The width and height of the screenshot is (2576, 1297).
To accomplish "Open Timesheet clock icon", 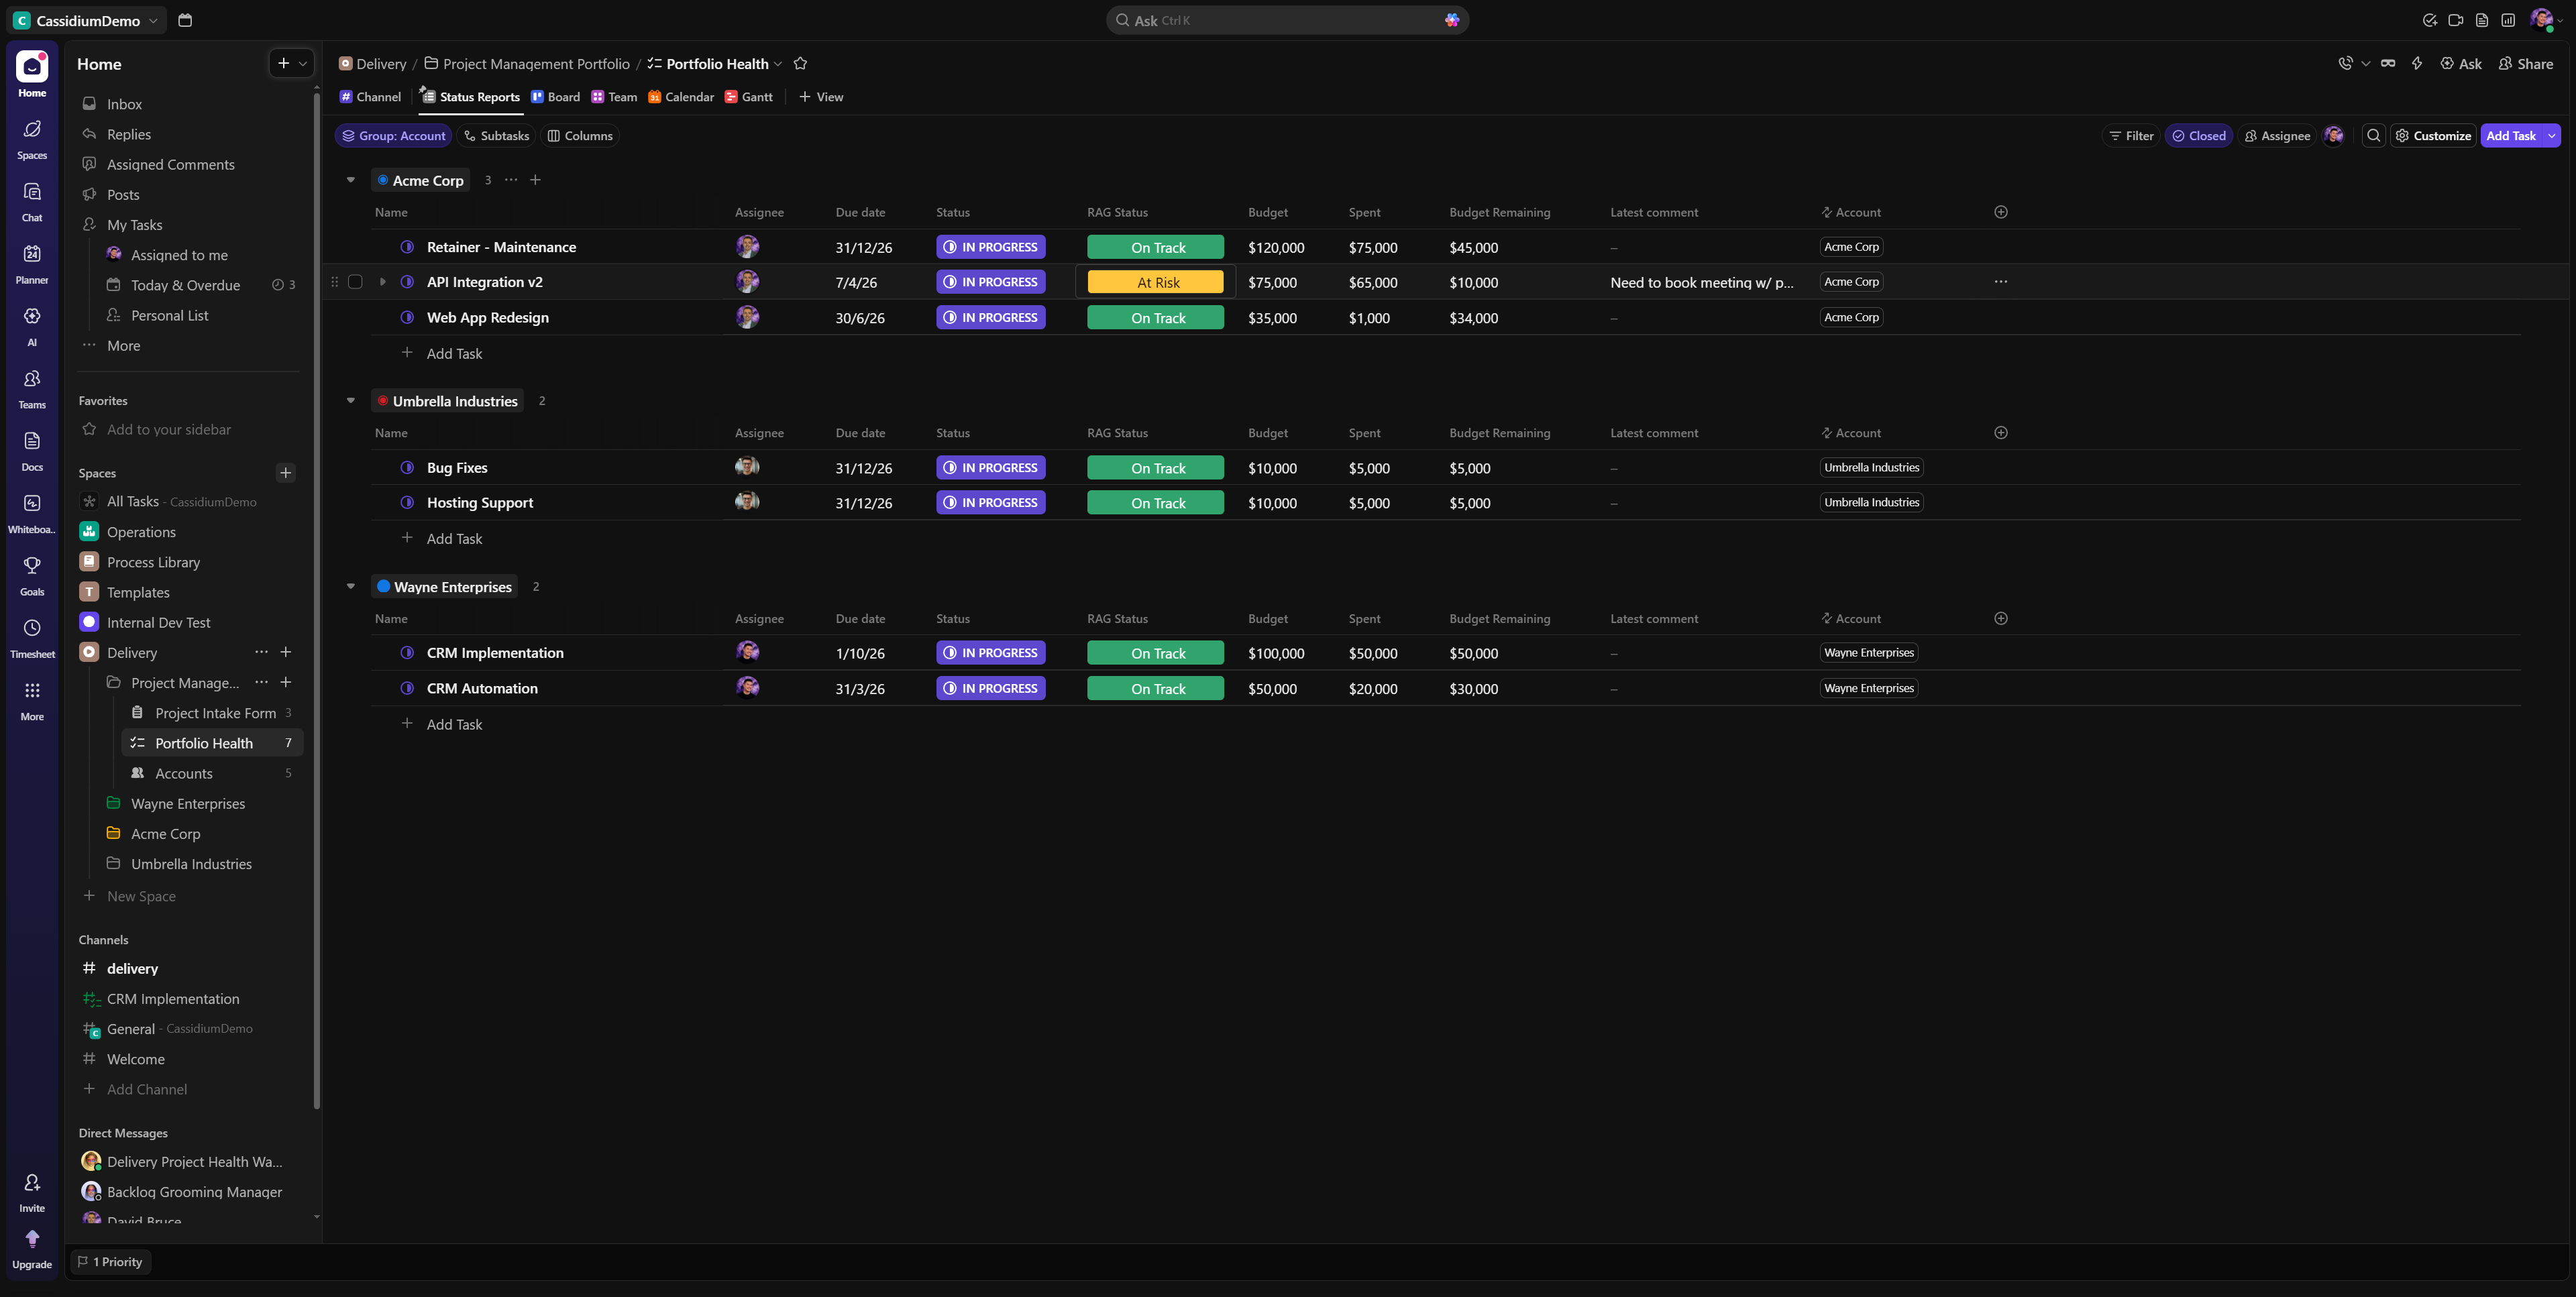I will point(32,638).
